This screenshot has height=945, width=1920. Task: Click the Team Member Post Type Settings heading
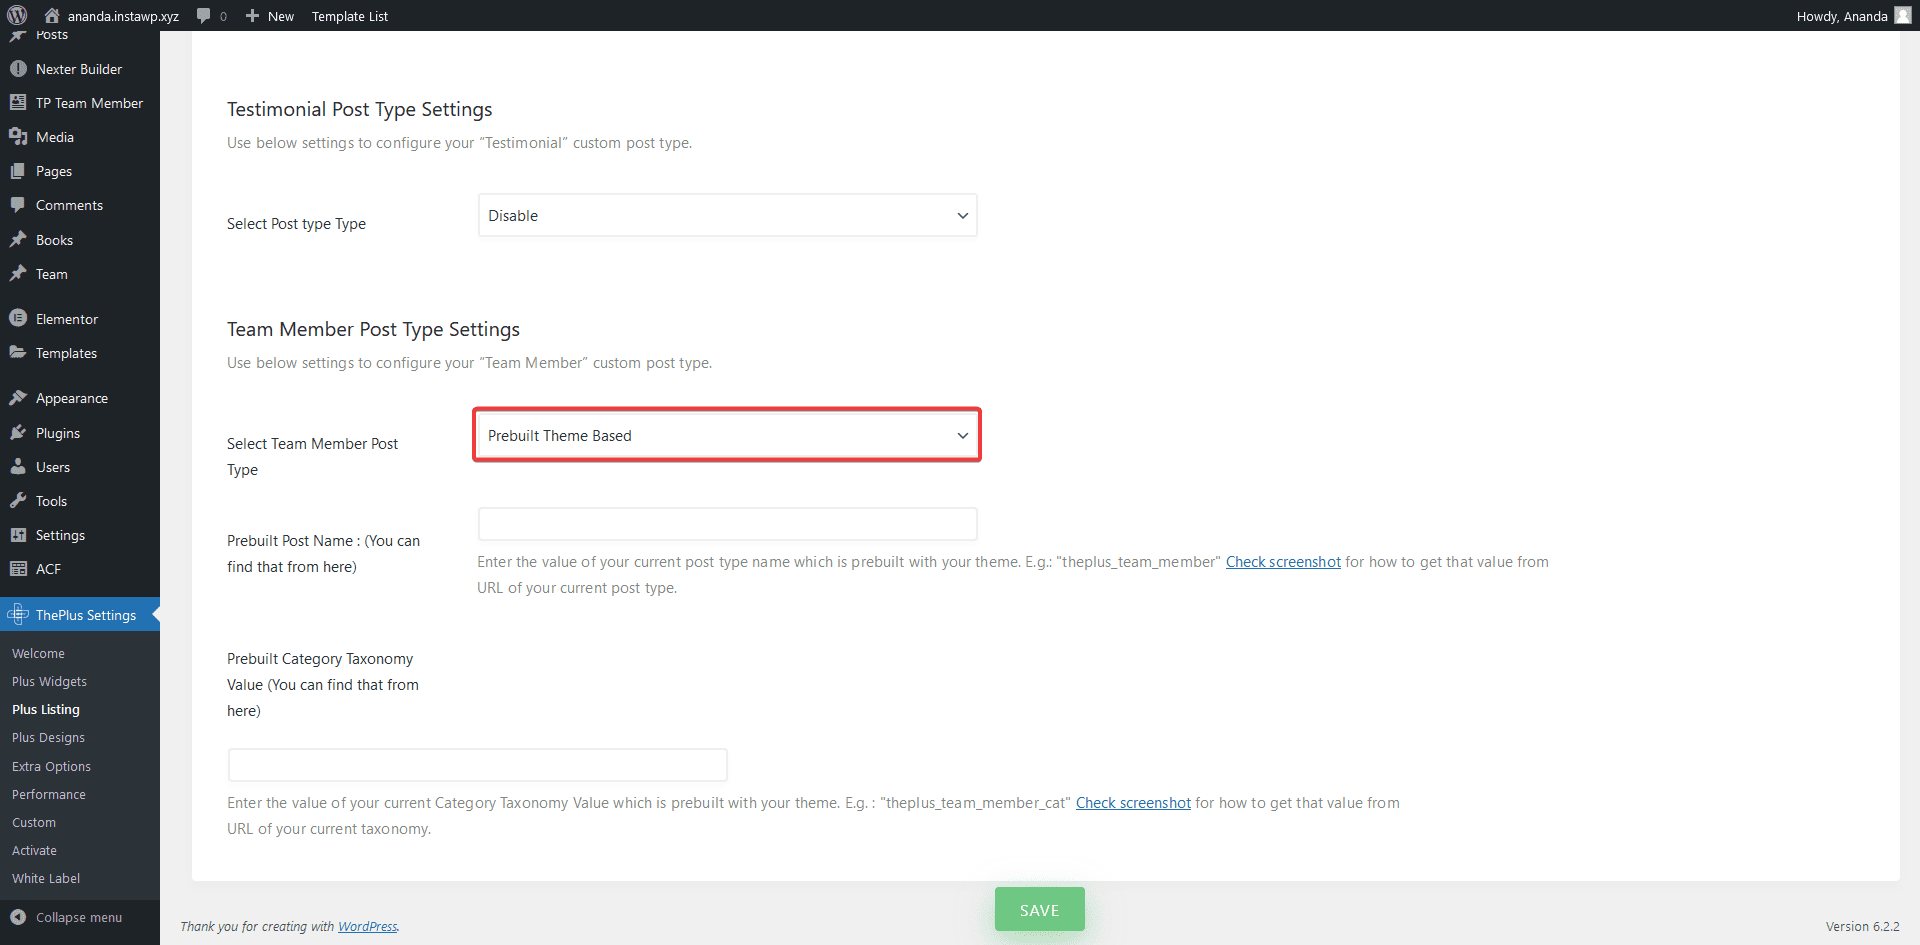click(x=373, y=329)
